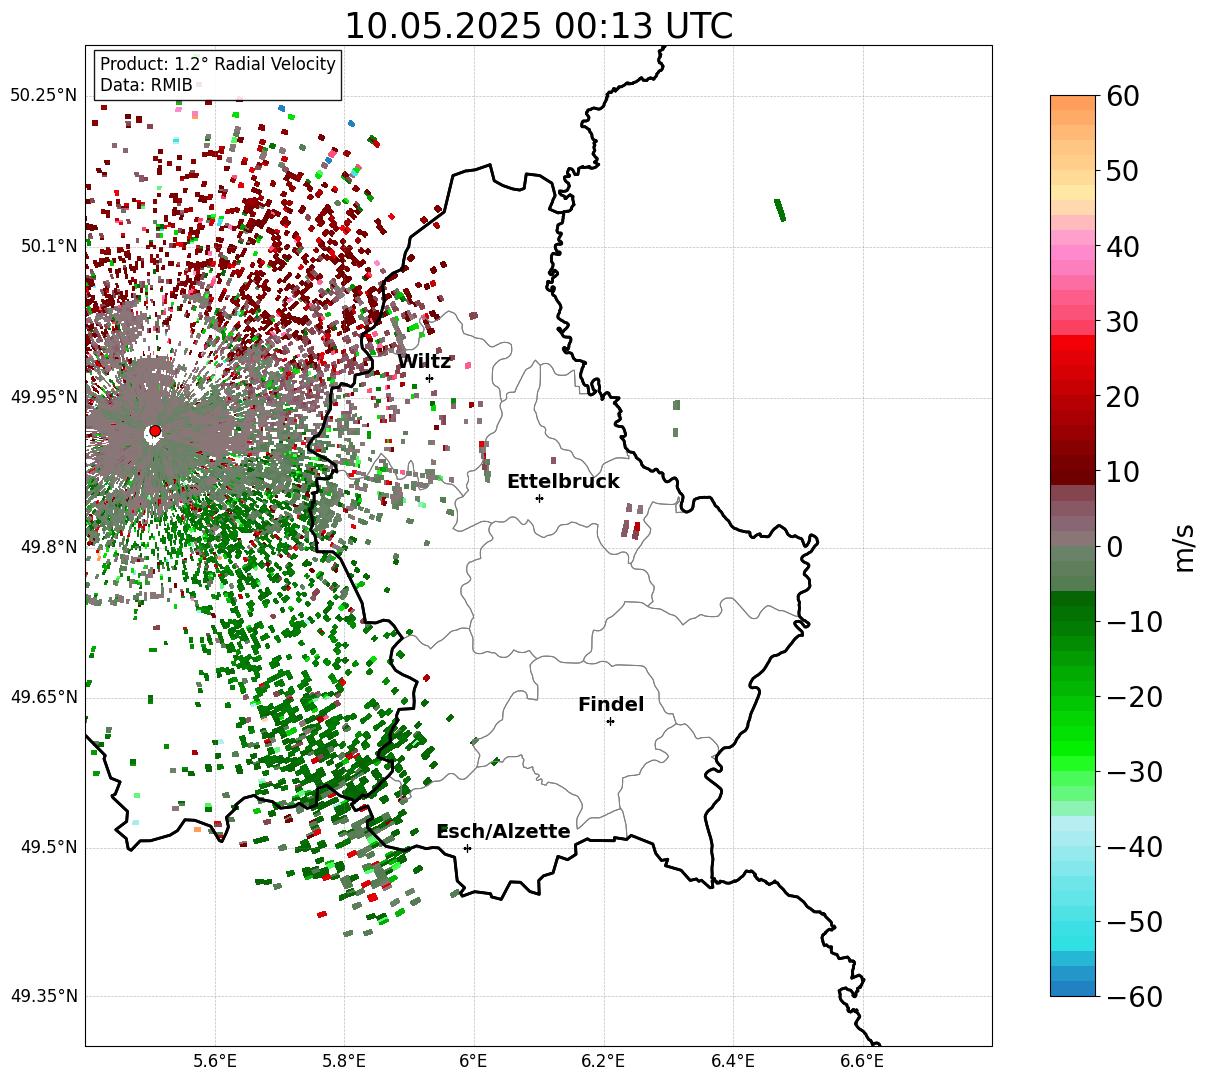
Task: Click the colorbar 10 tick label
Action: (1120, 471)
